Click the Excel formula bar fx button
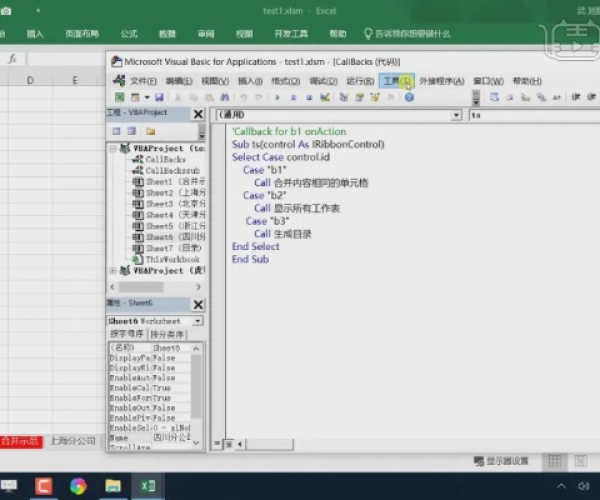The width and height of the screenshot is (600, 500). click(13, 59)
